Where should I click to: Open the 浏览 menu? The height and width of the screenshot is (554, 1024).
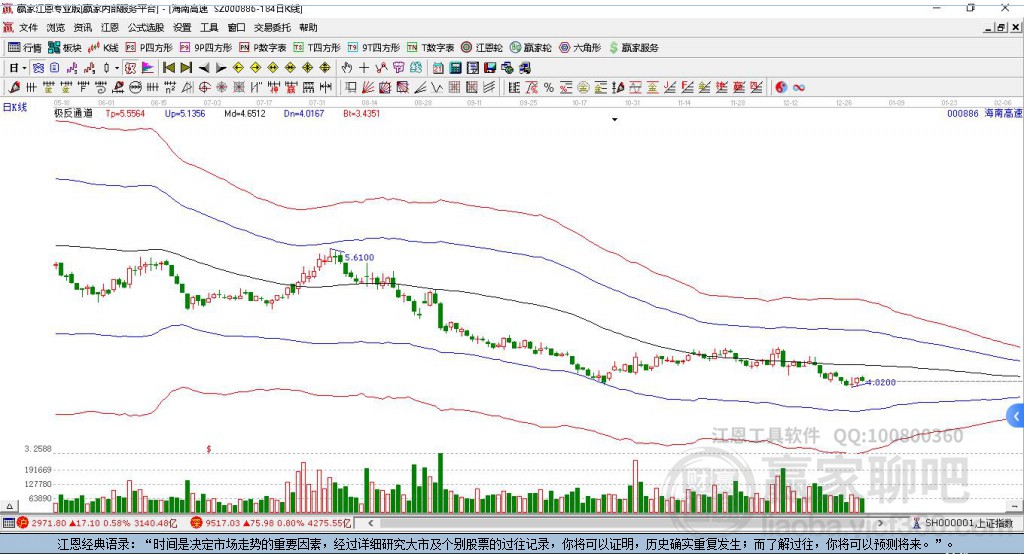(56, 27)
